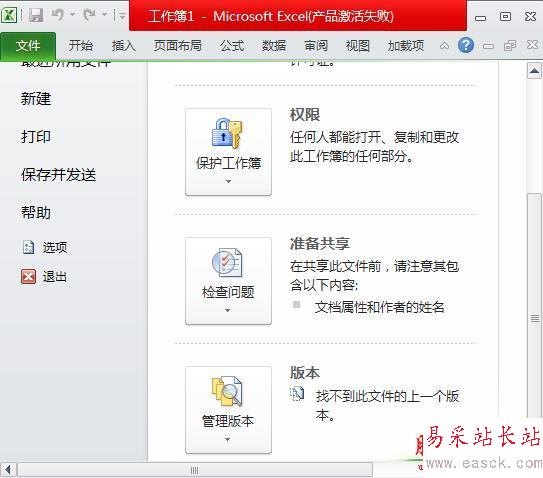Open Customize Quick Access Toolbar dropdown

click(x=122, y=15)
